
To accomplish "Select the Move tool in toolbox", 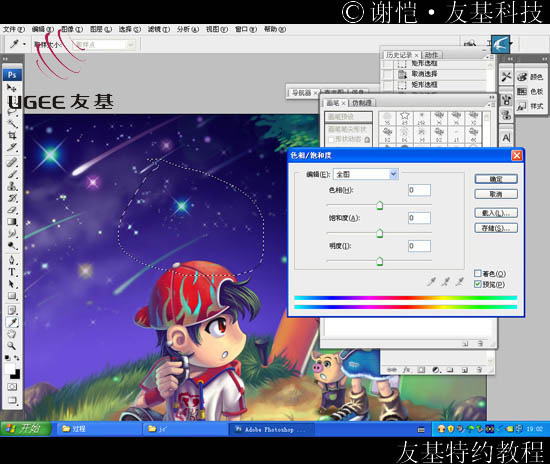I will 12,88.
